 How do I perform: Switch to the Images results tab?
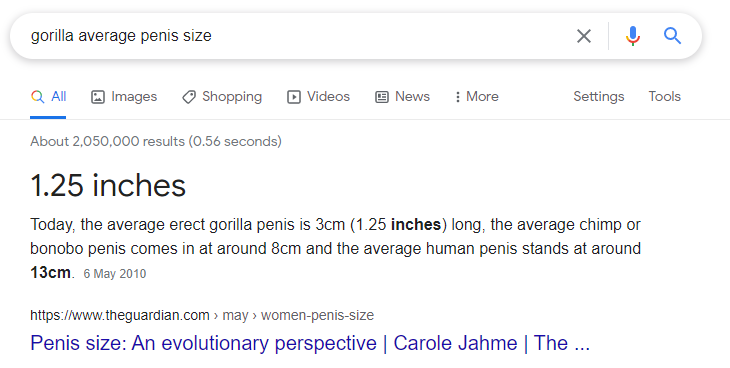pos(124,96)
